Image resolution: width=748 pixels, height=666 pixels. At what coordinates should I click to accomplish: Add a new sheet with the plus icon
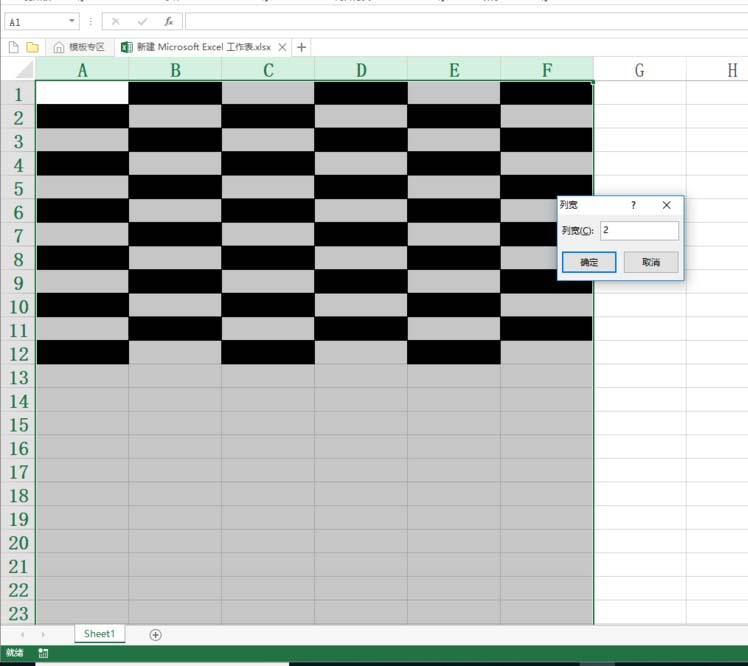tap(155, 634)
